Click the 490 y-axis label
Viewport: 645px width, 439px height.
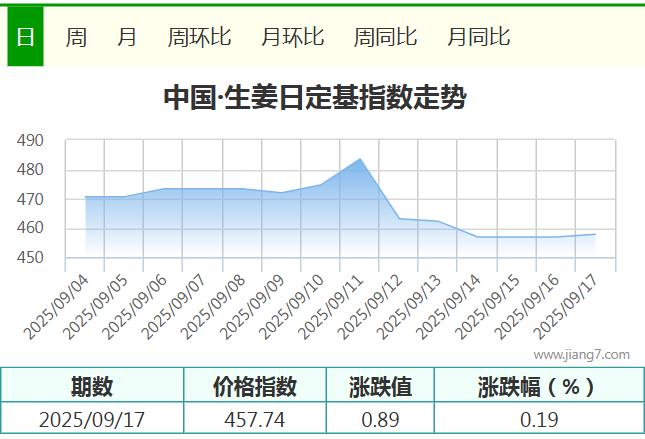30,141
